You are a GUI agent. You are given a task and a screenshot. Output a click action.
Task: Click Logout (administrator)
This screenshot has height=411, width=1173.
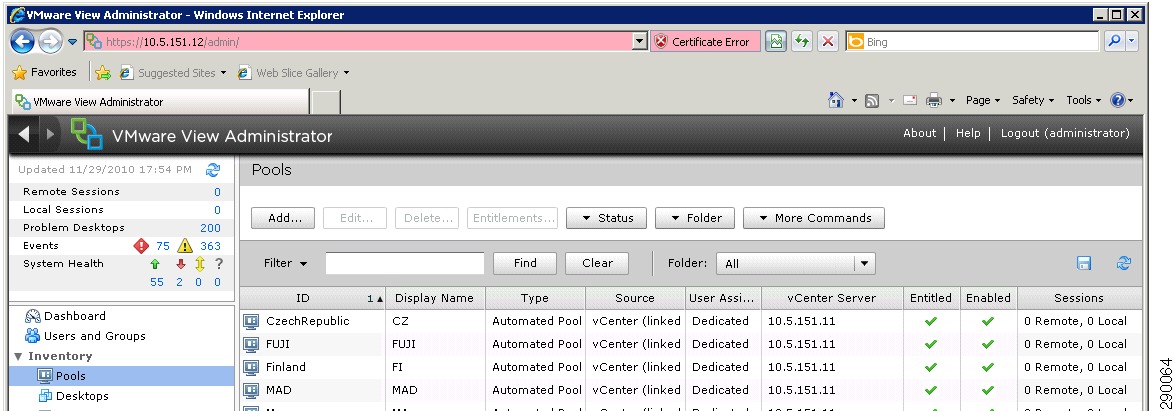point(1065,133)
